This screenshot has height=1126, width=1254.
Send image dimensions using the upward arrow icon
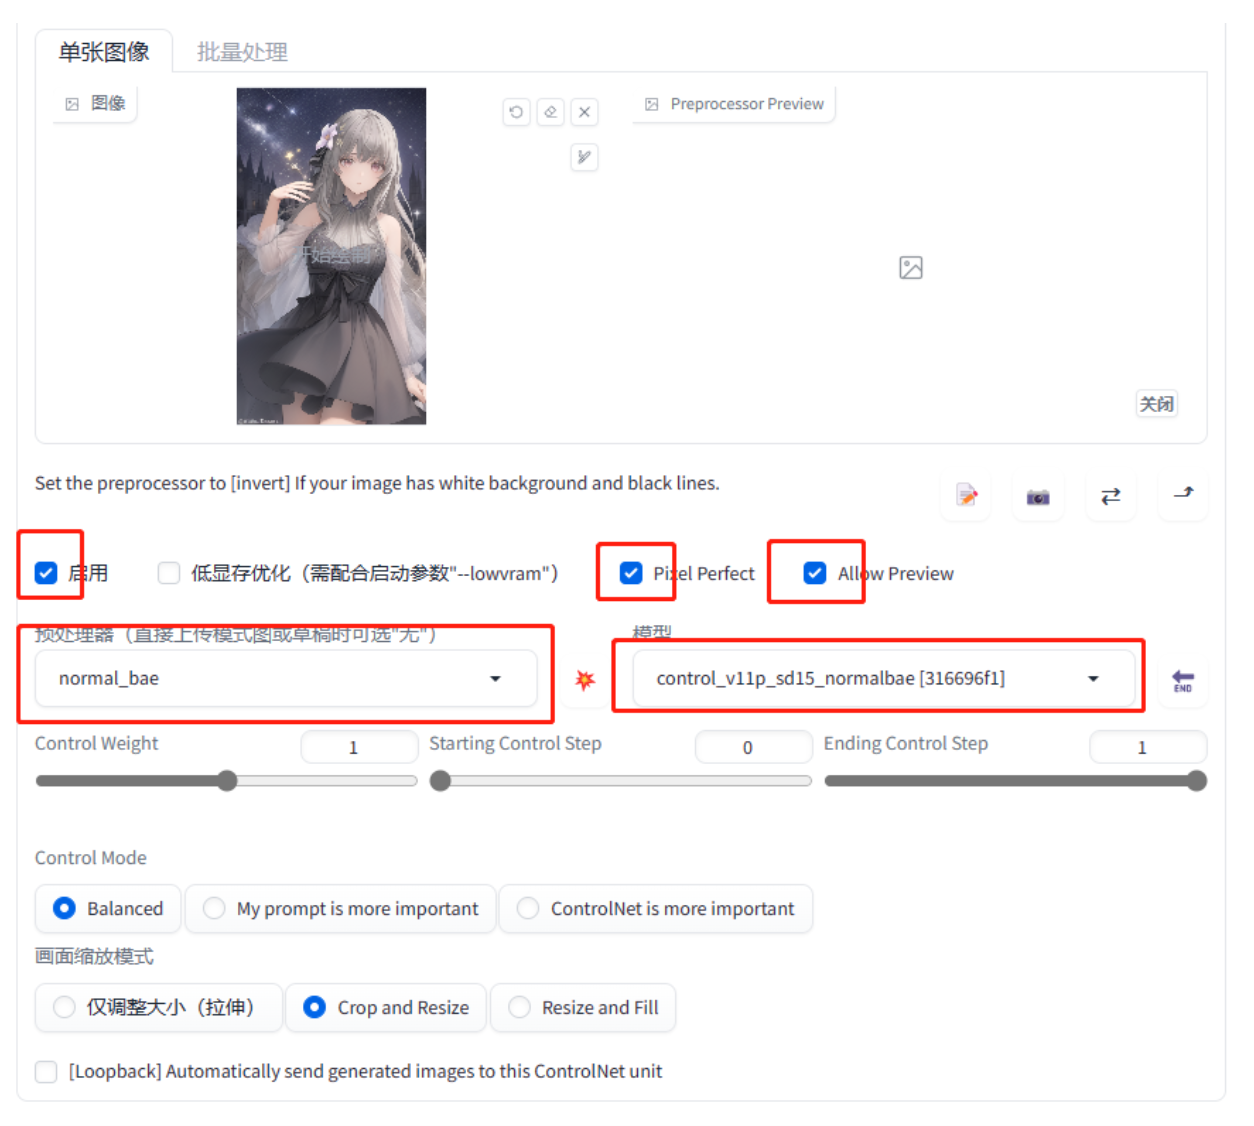1183,495
